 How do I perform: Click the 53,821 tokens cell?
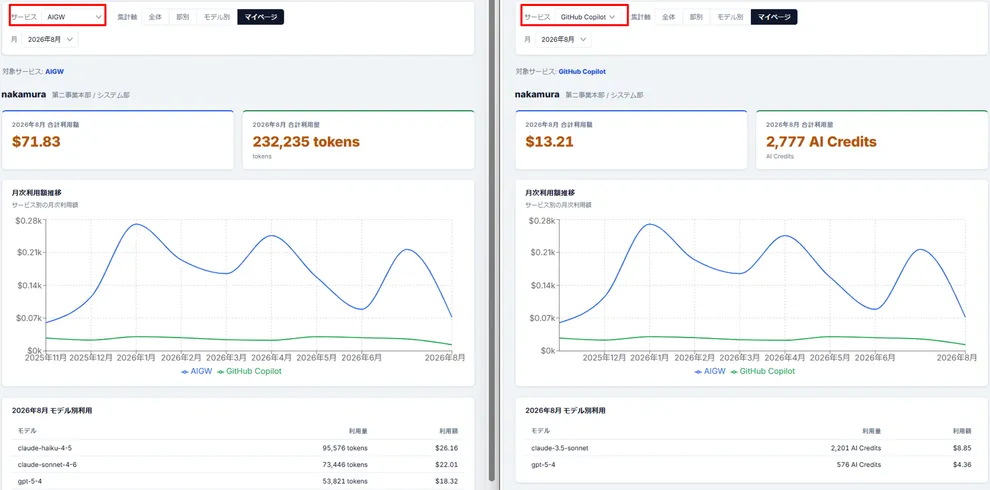[x=345, y=481]
